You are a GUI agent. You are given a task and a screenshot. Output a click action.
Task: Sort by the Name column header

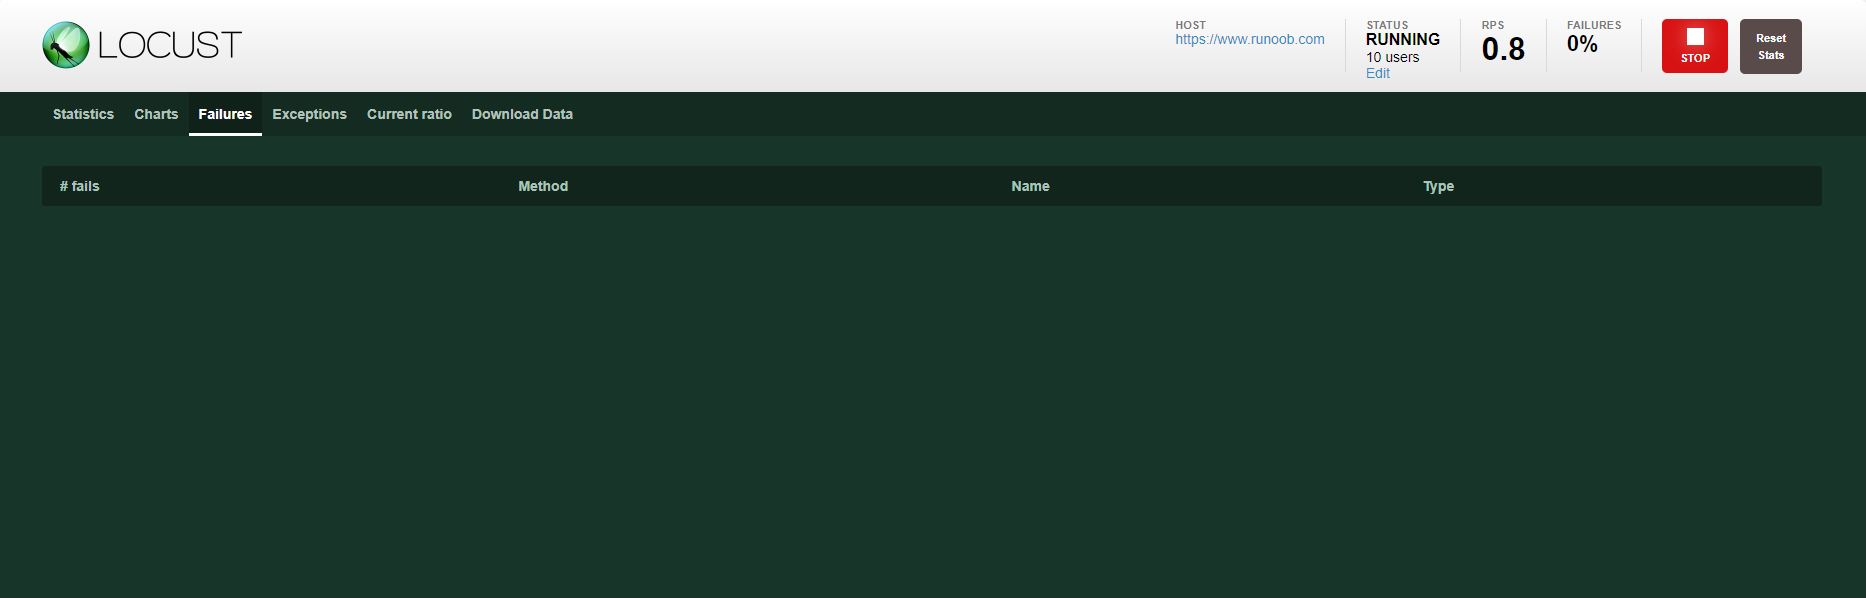tap(1030, 186)
